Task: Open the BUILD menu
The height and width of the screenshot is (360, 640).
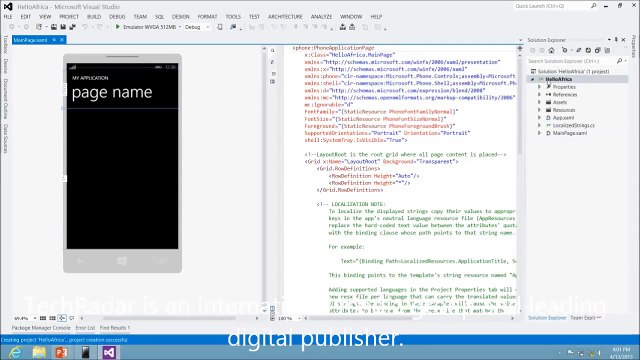Action: click(94, 17)
